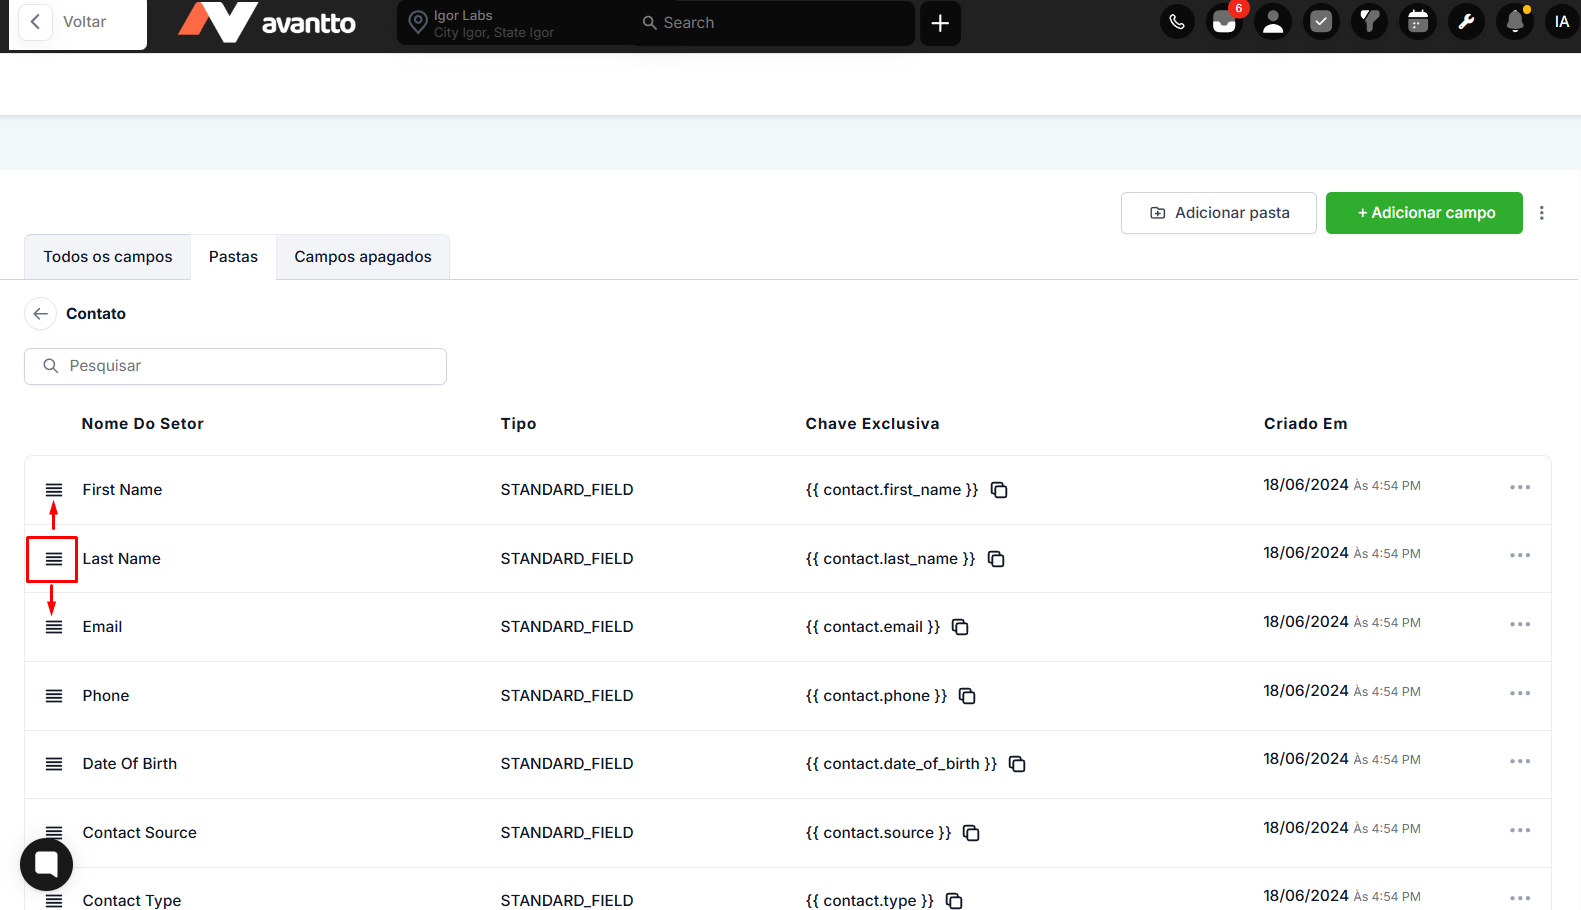Click the Criado Em column header
The image size is (1581, 910).
click(x=1306, y=424)
